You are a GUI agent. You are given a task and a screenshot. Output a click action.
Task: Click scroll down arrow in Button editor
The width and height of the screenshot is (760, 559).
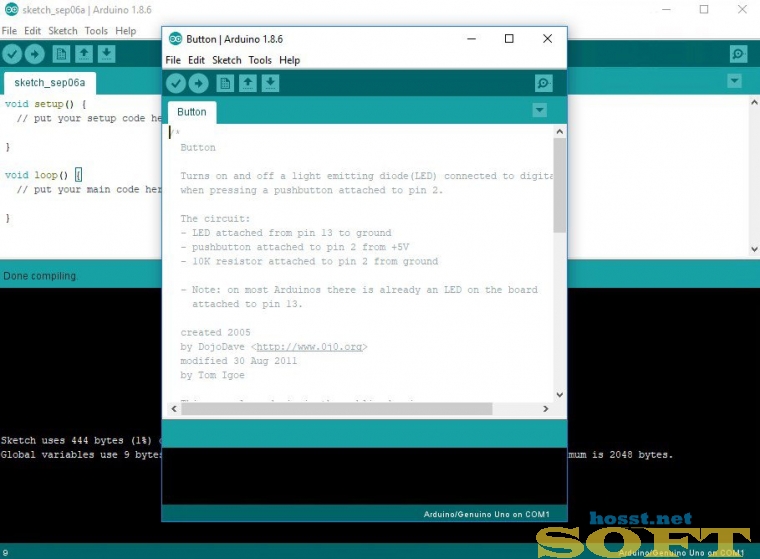(x=559, y=395)
